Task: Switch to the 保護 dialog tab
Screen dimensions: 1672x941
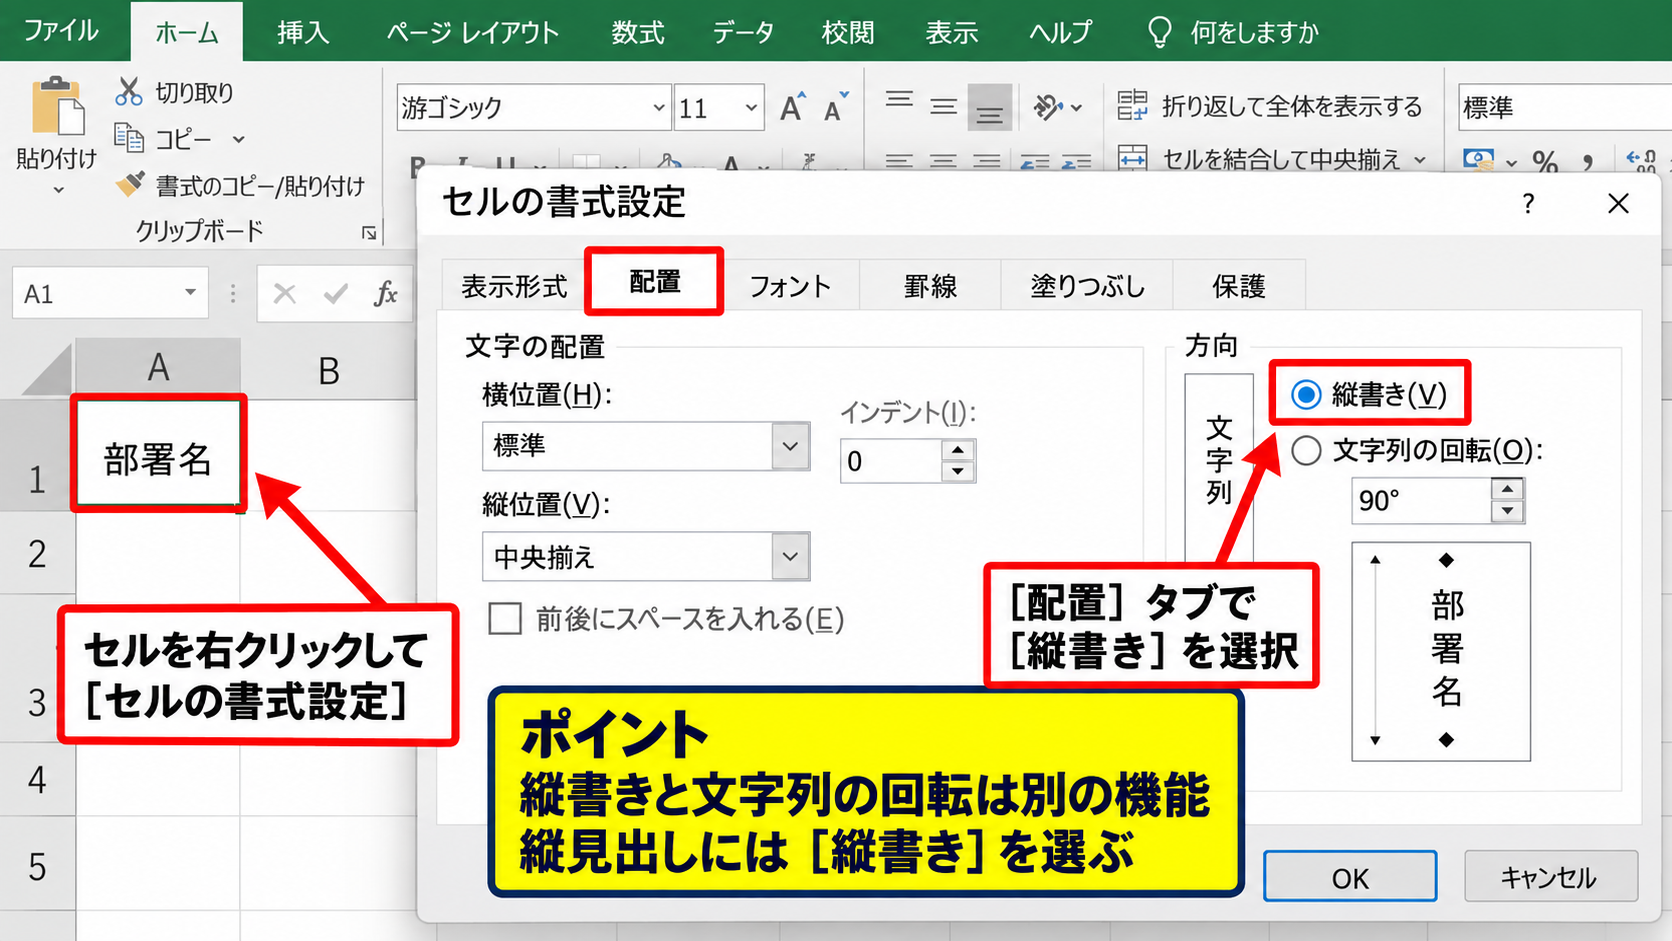Action: point(1239,286)
